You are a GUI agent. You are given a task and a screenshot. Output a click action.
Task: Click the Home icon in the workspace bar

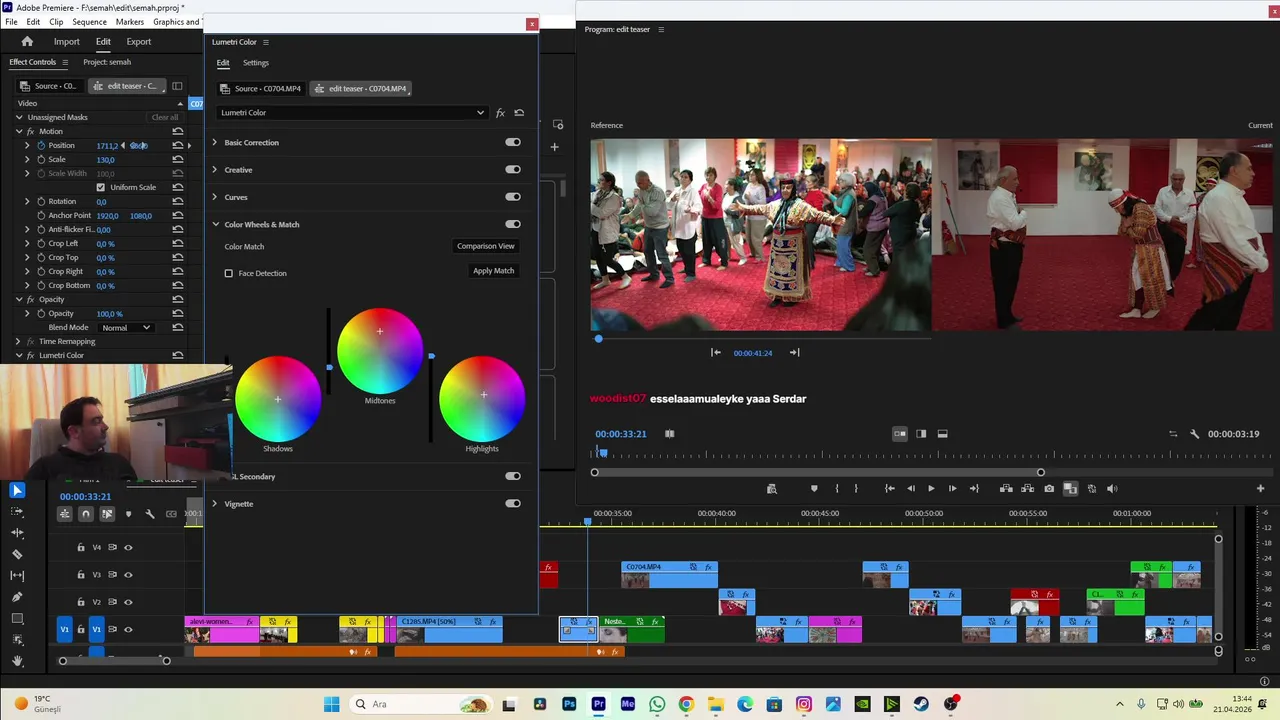click(27, 41)
